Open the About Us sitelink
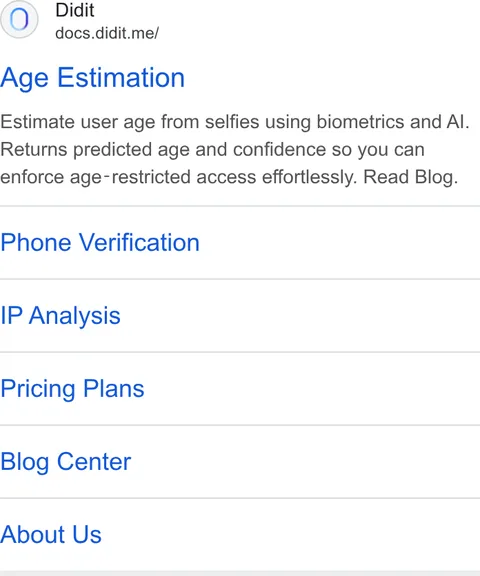Screen dimensions: 480x576 pyautogui.click(x=51, y=534)
